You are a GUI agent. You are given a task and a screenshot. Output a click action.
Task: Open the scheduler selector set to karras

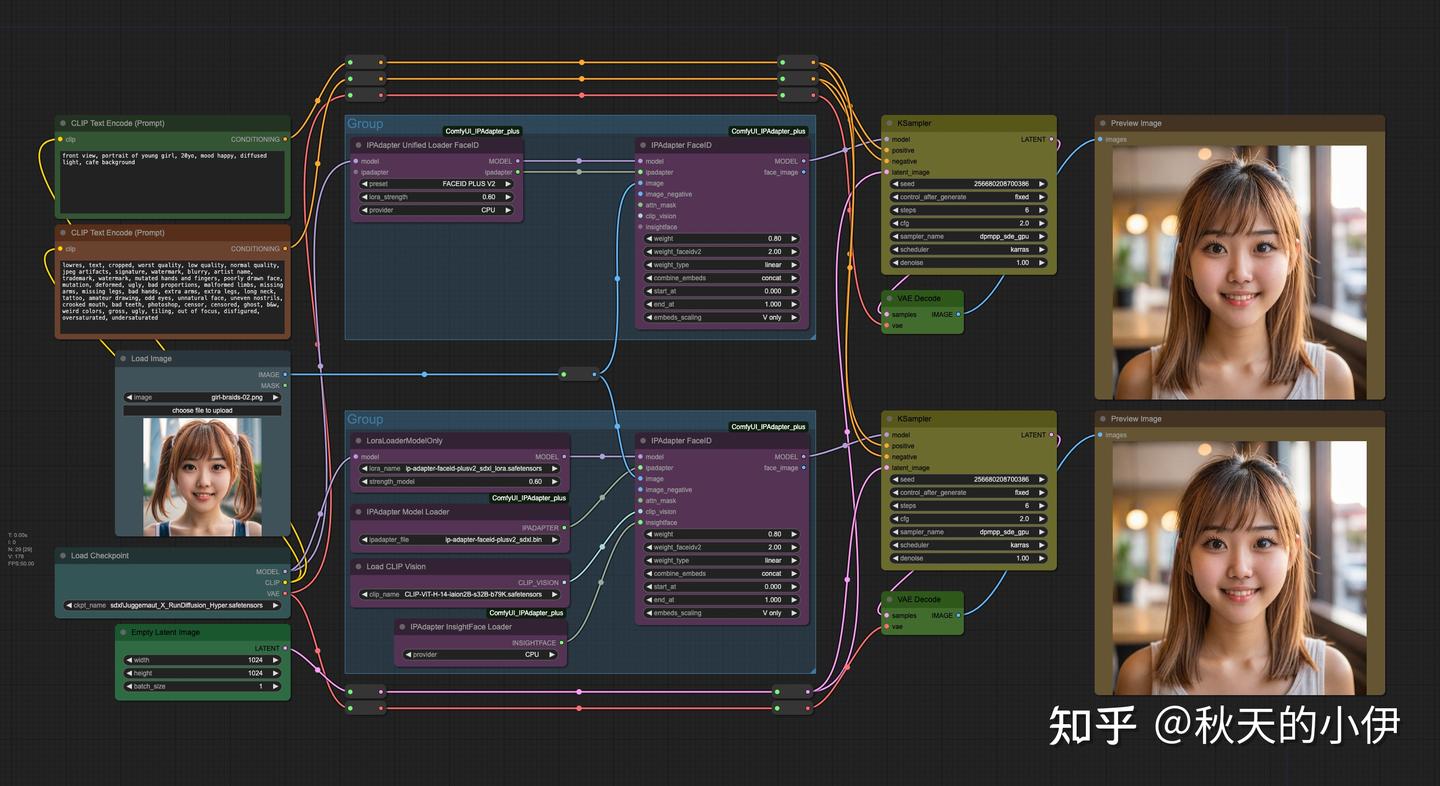tap(968, 249)
